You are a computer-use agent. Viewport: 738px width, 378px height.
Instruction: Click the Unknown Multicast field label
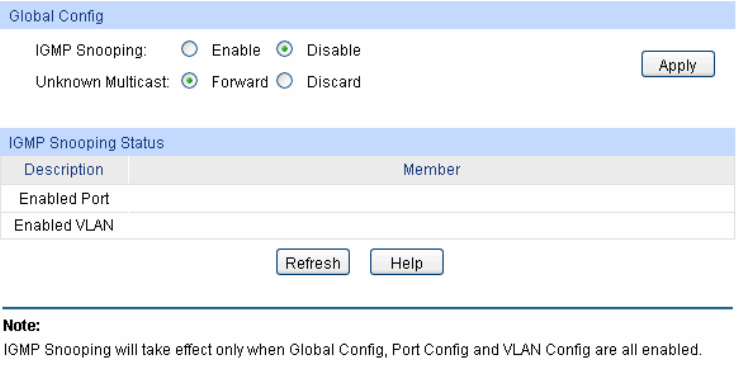click(x=102, y=82)
